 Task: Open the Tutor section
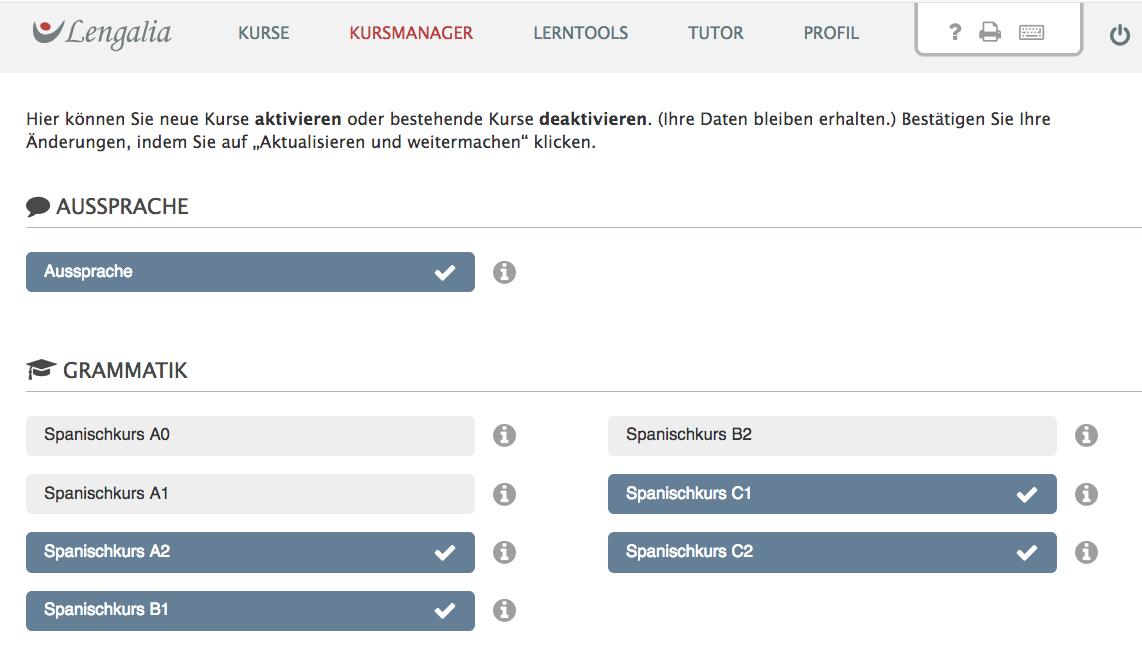click(716, 33)
